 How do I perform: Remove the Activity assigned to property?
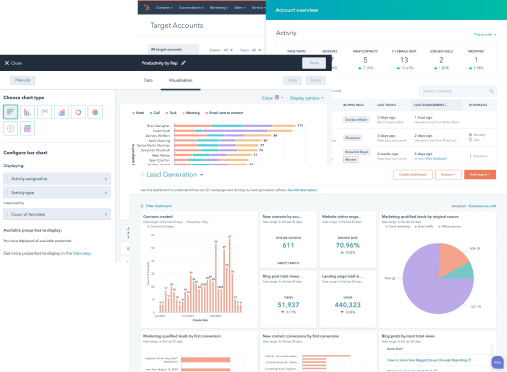pyautogui.click(x=106, y=179)
